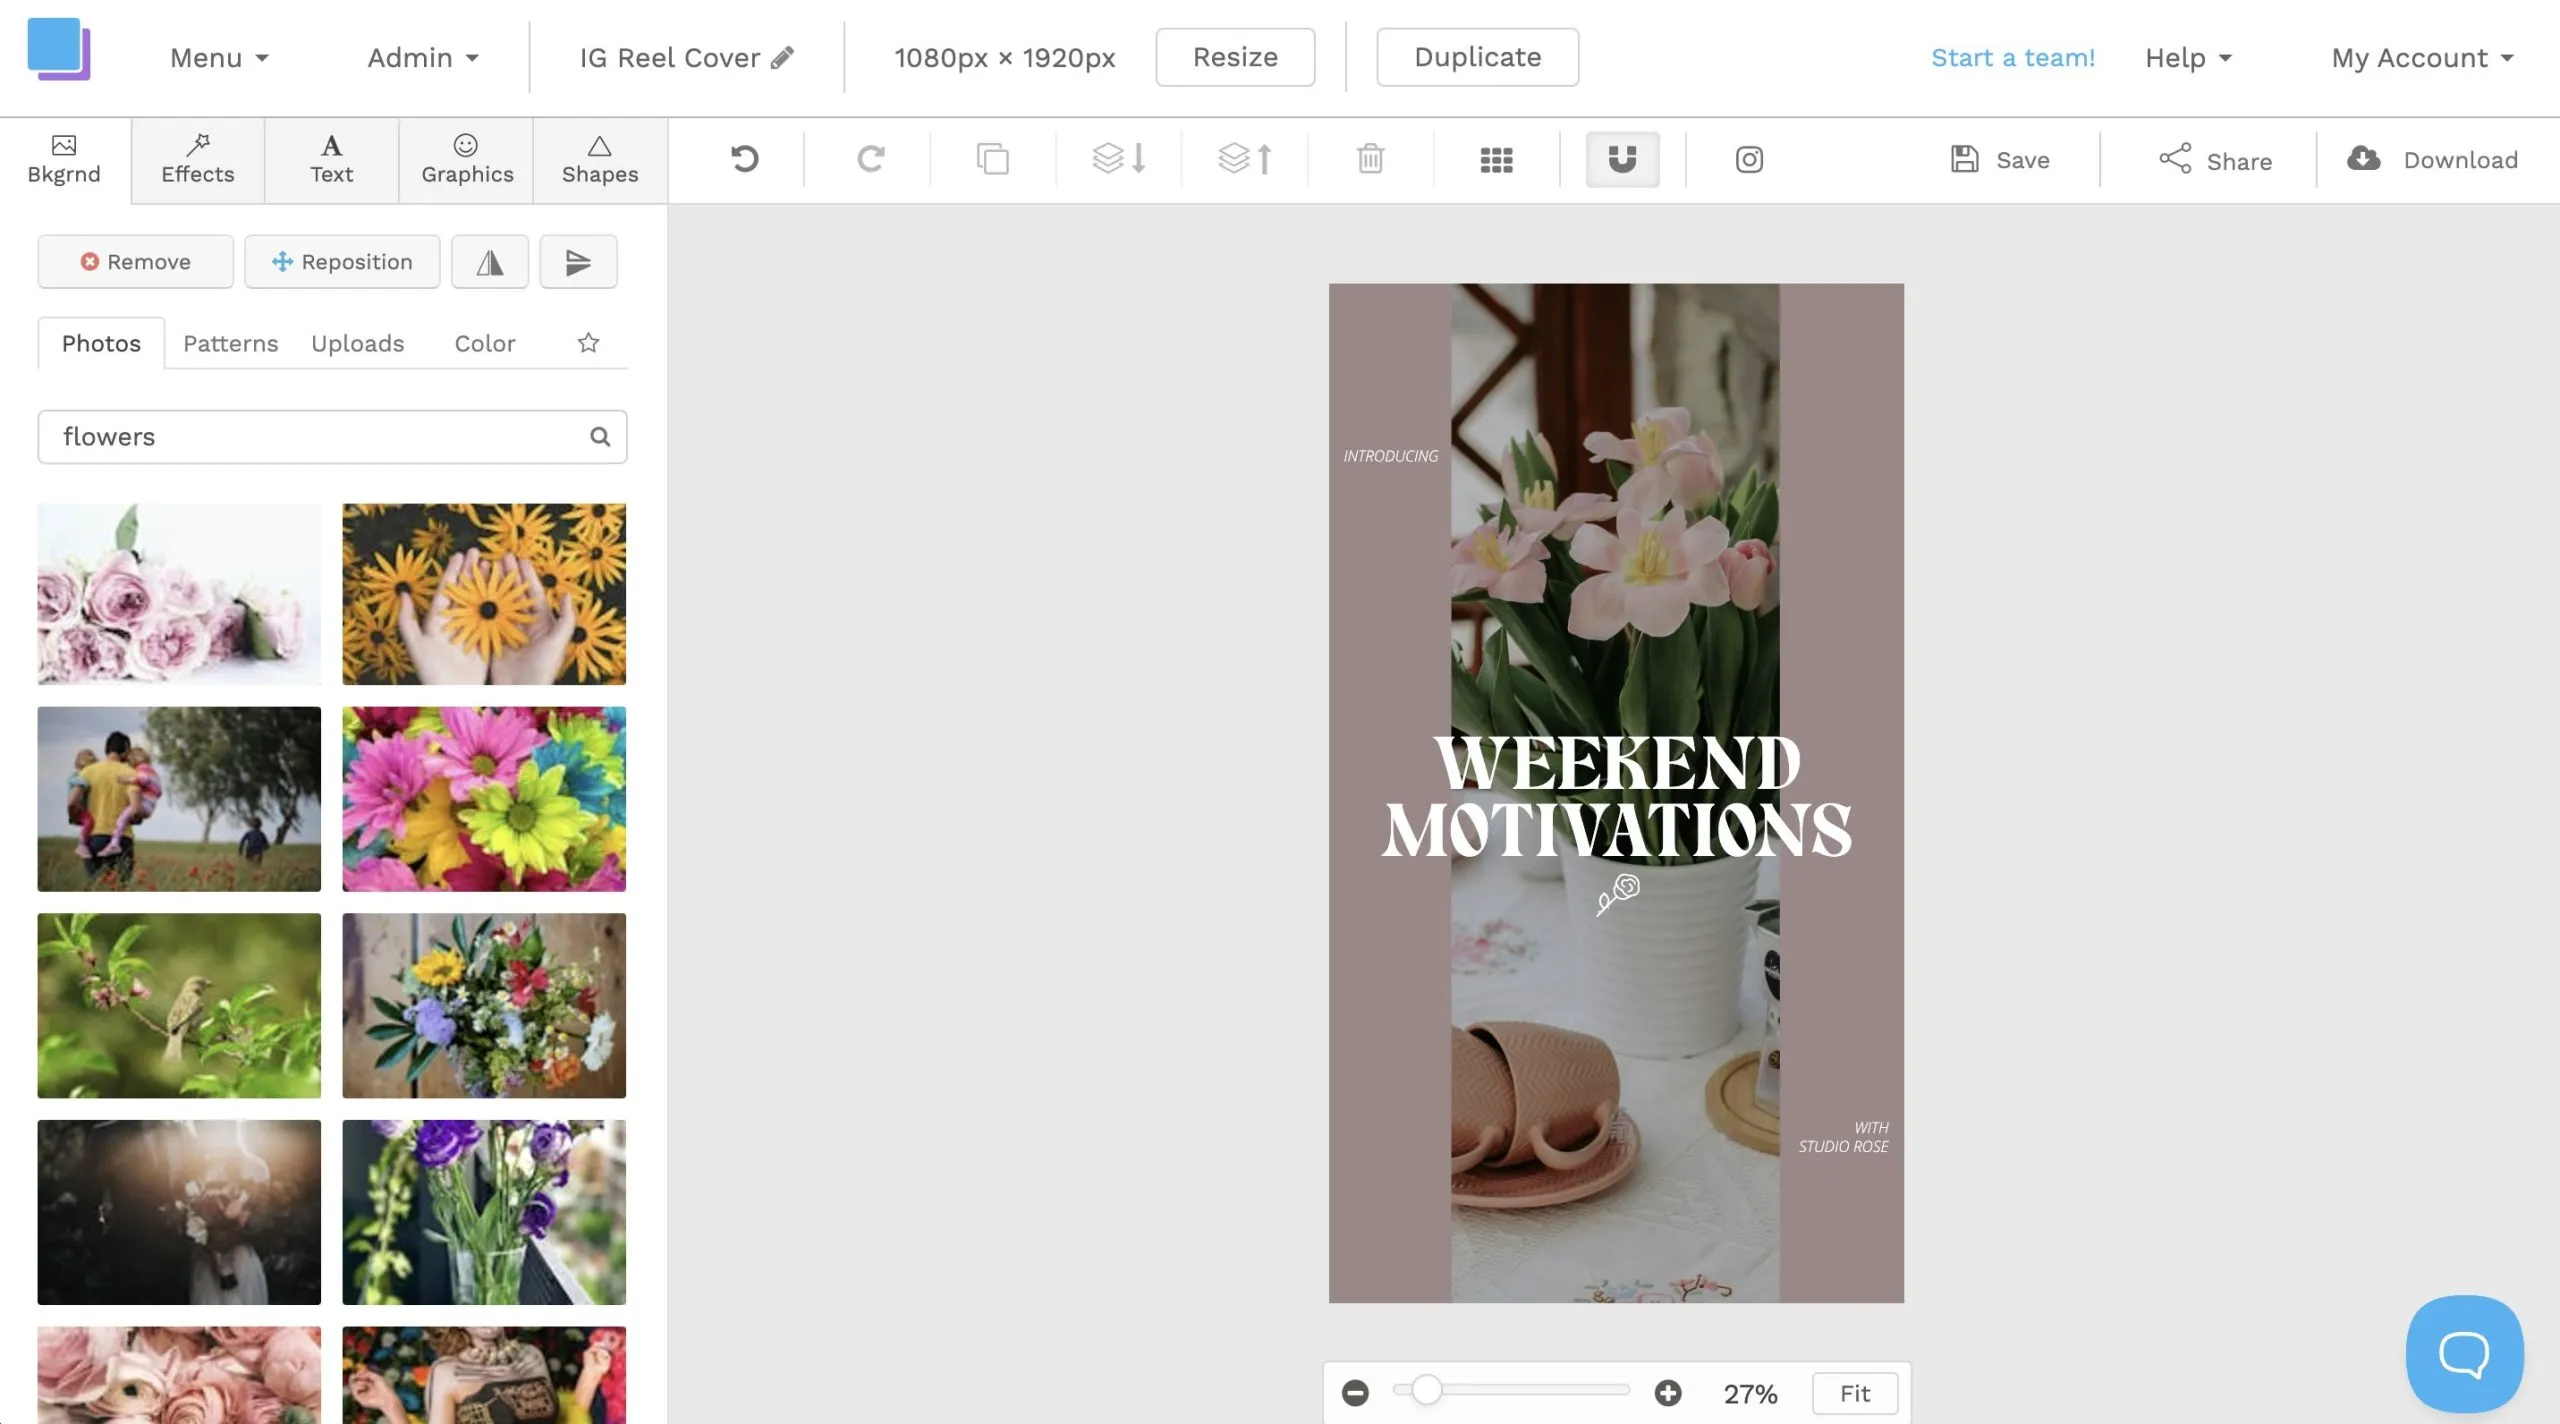Click the app logo icon

[x=59, y=49]
